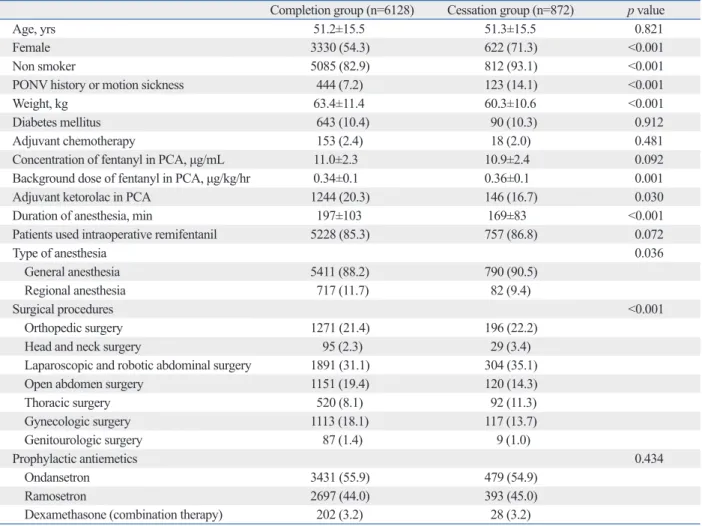Click the remifentanil value '5228 (85.3)'
The height and width of the screenshot is (526, 702).
coord(340,235)
